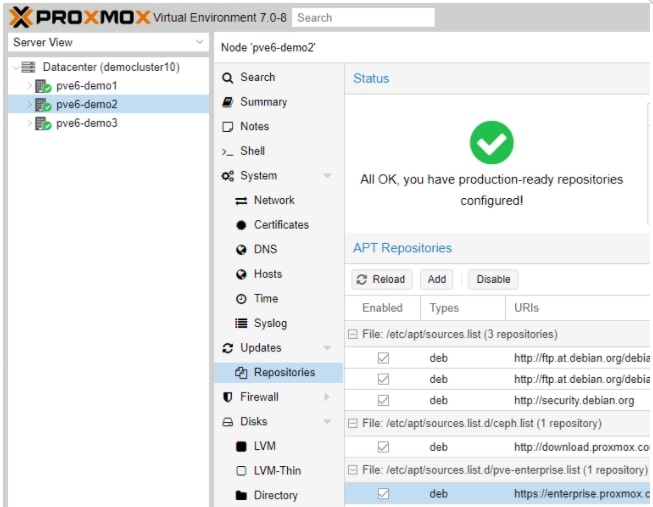
Task: Click the top Search input field
Action: (363, 18)
